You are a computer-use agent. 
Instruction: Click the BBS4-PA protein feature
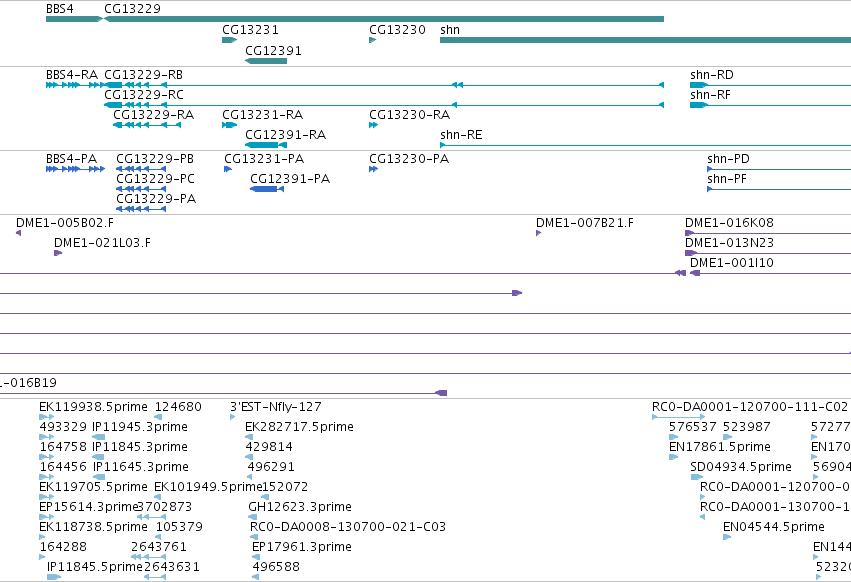[75, 169]
